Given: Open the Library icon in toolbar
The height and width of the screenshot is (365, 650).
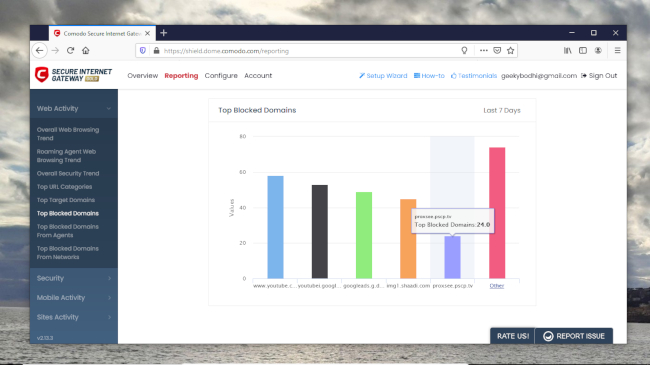Looking at the screenshot, I should click(568, 51).
